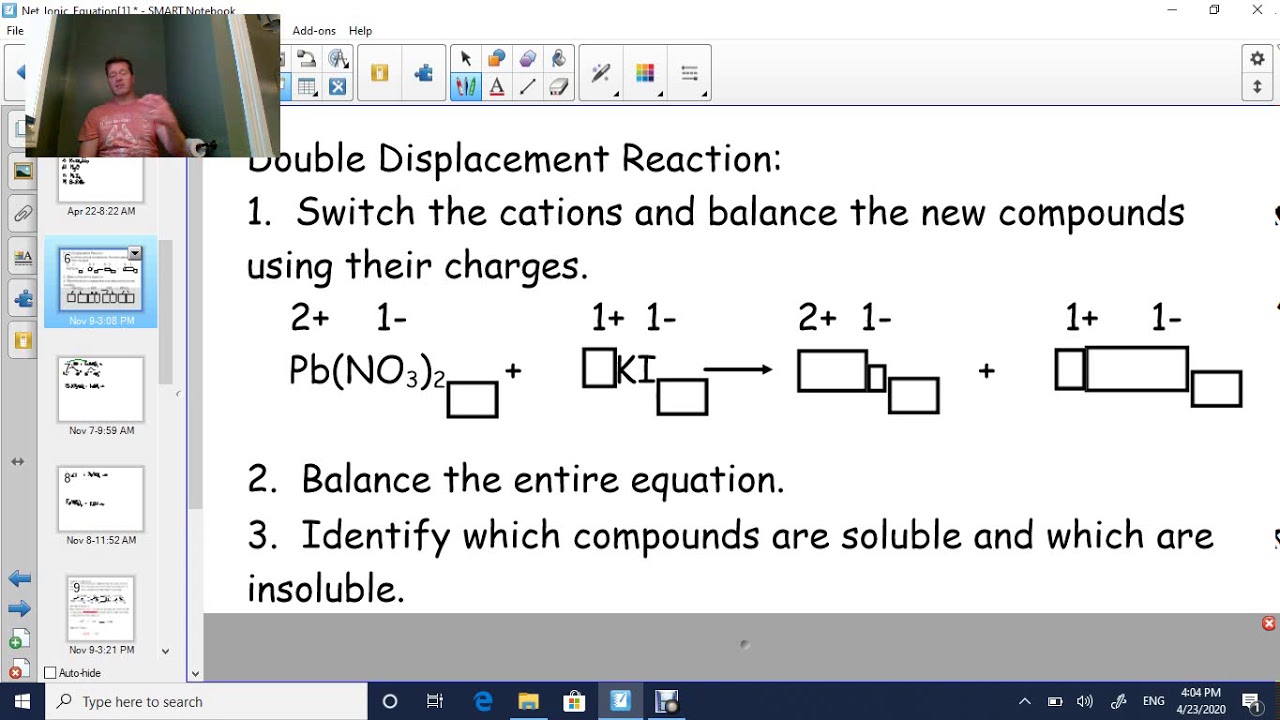Choose the Pens tool

pos(465,87)
